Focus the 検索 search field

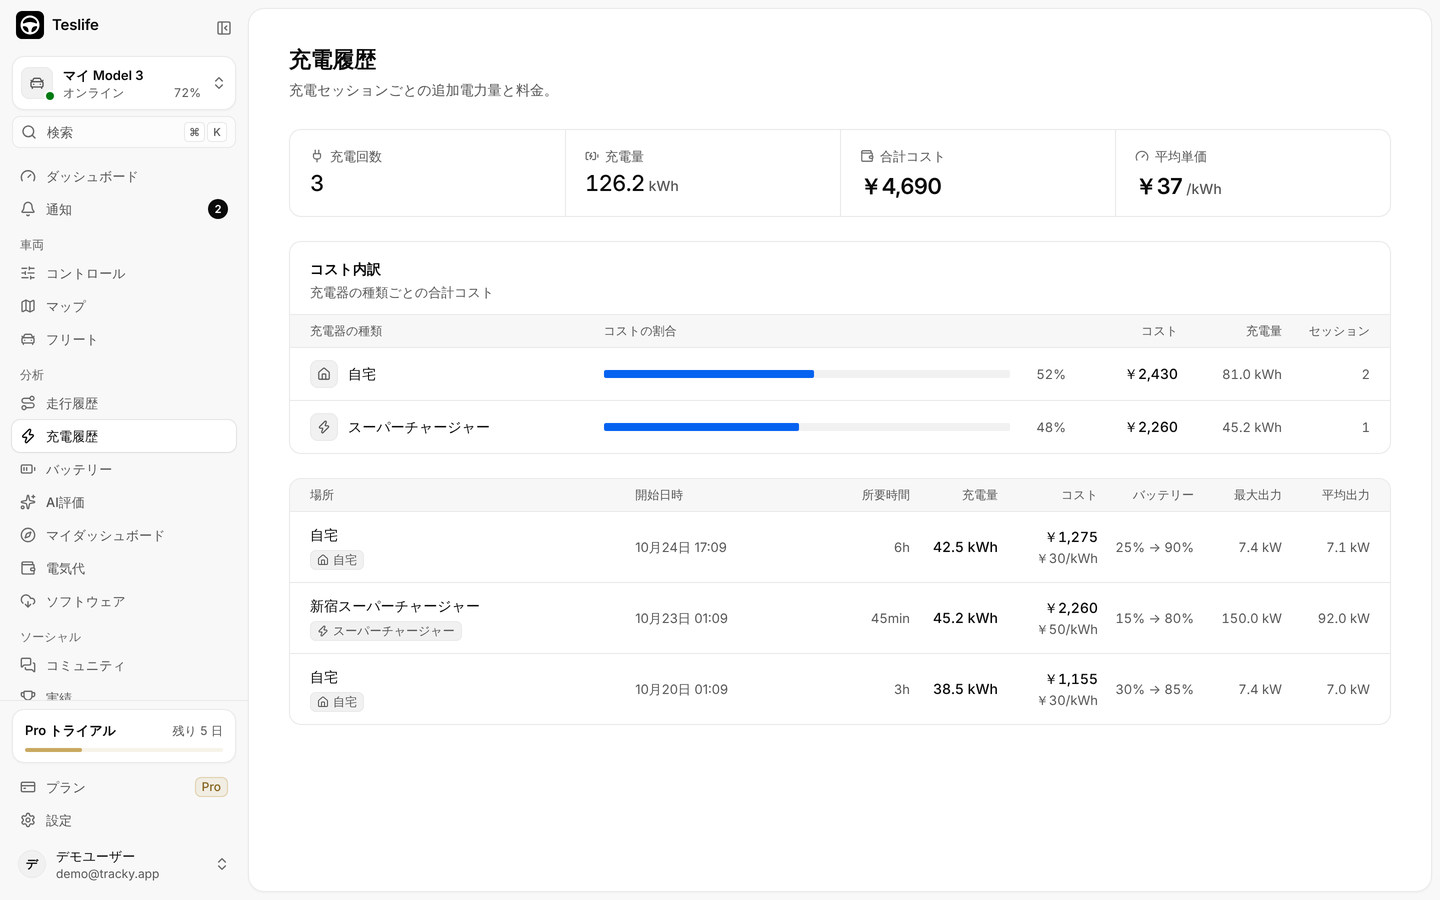(x=124, y=132)
